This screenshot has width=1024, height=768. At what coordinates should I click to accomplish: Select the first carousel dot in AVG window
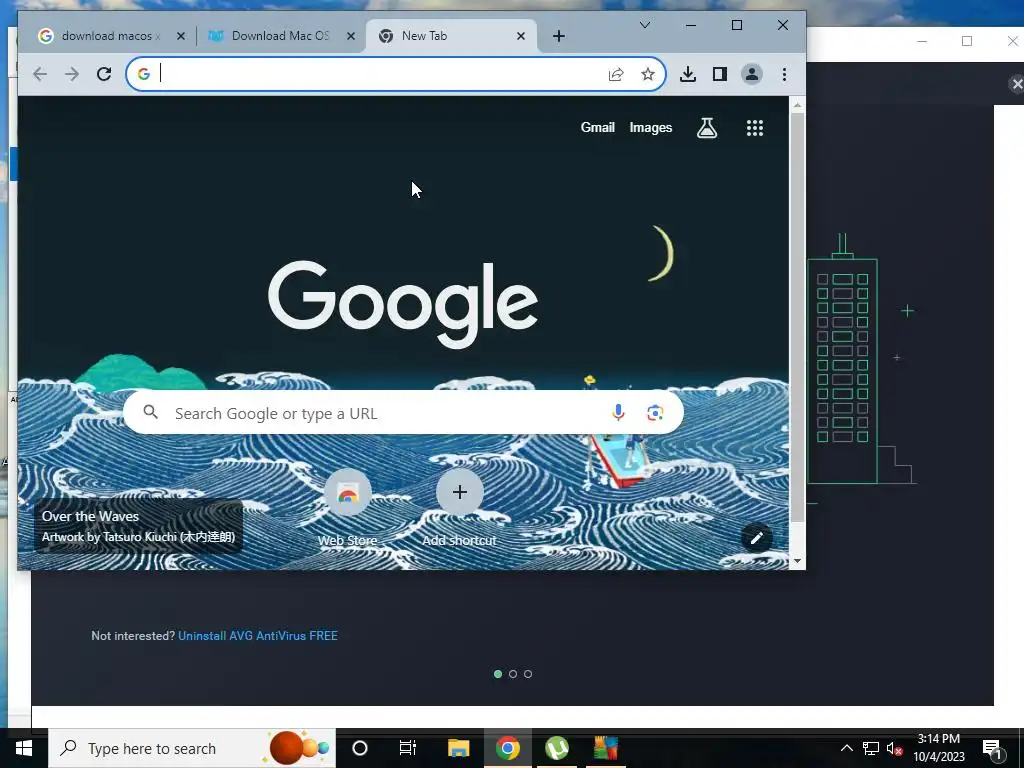point(498,674)
